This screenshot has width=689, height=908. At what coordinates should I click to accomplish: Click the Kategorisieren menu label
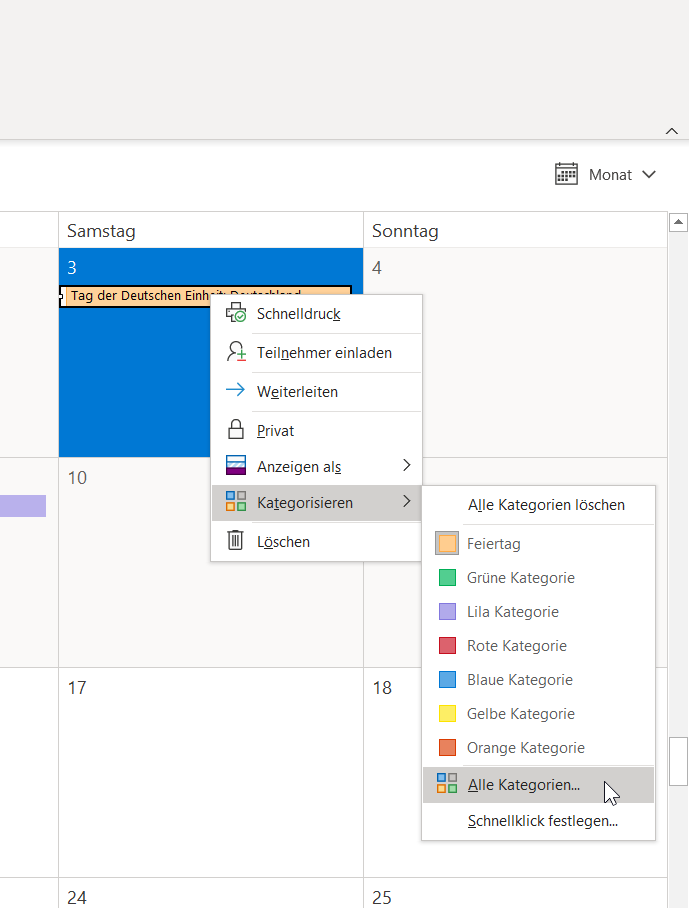pos(305,503)
